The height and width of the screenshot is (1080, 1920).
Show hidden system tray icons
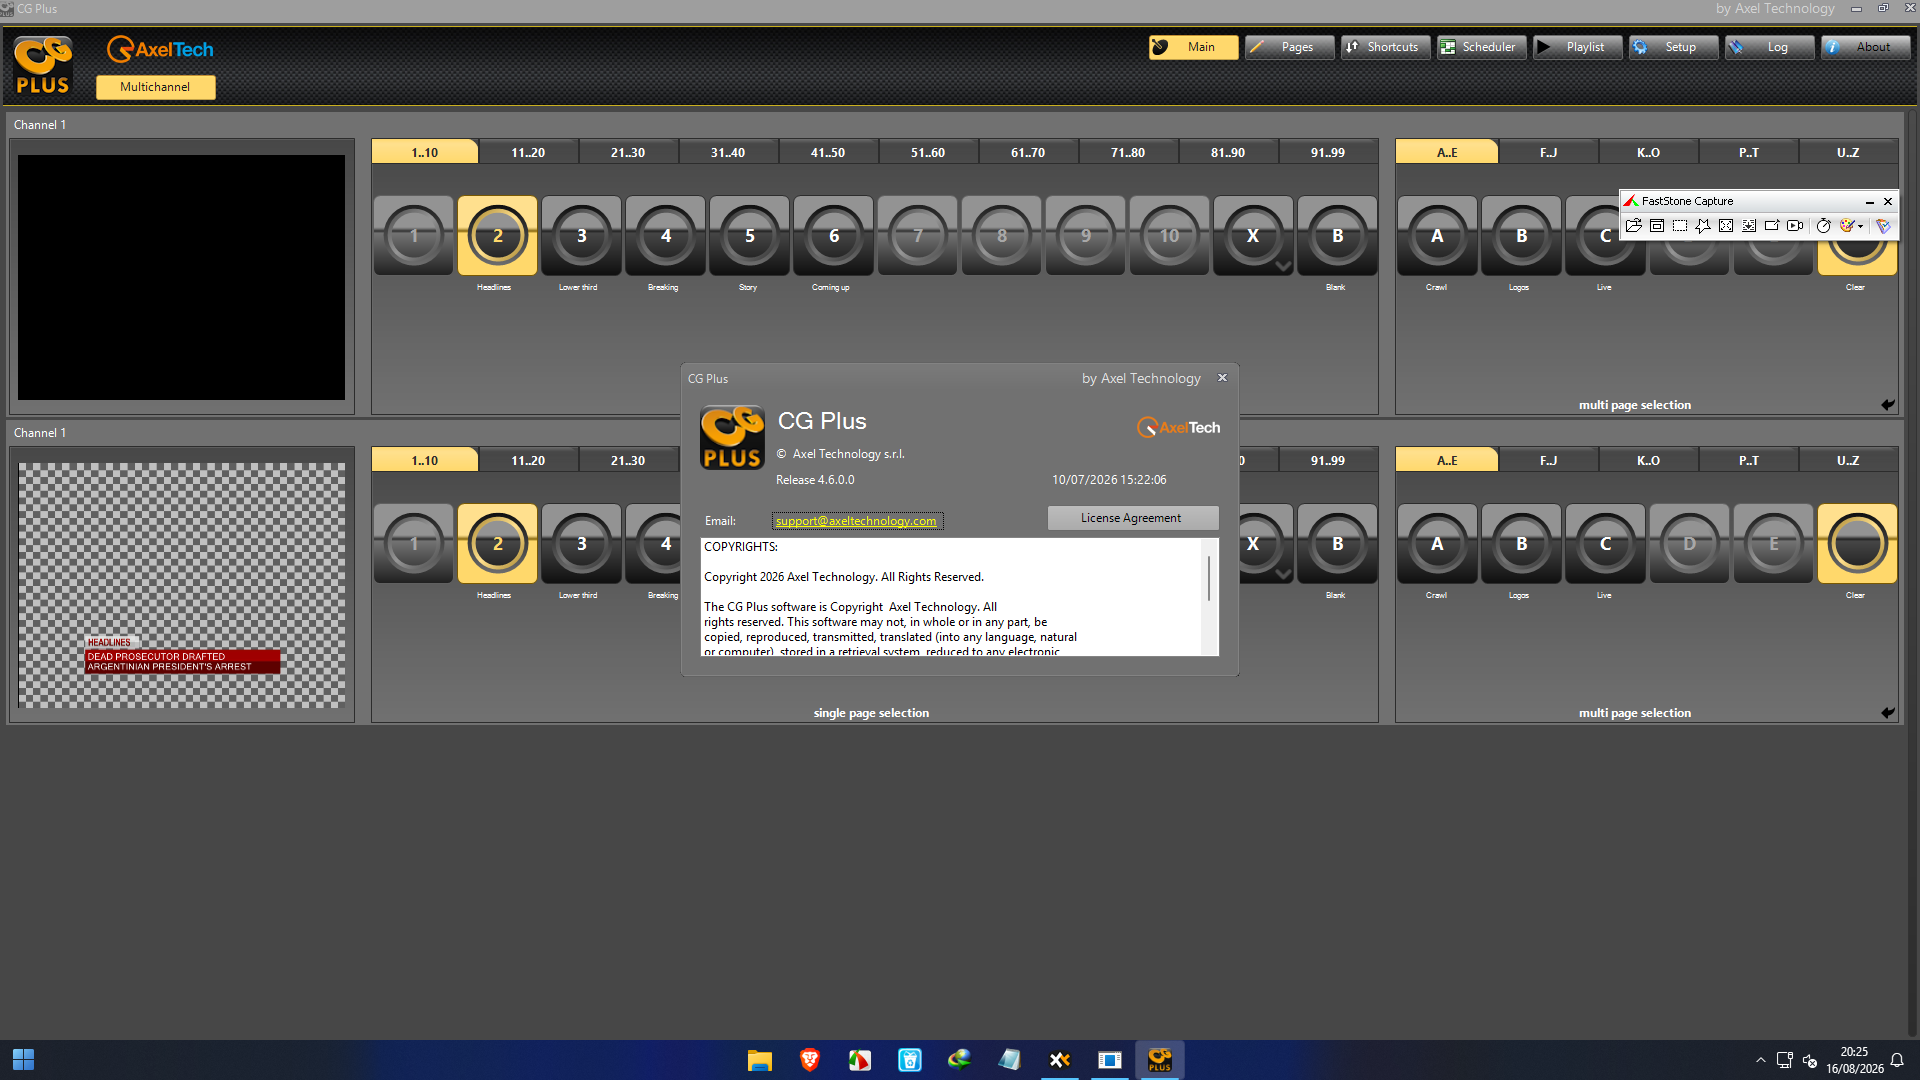(x=1761, y=1060)
